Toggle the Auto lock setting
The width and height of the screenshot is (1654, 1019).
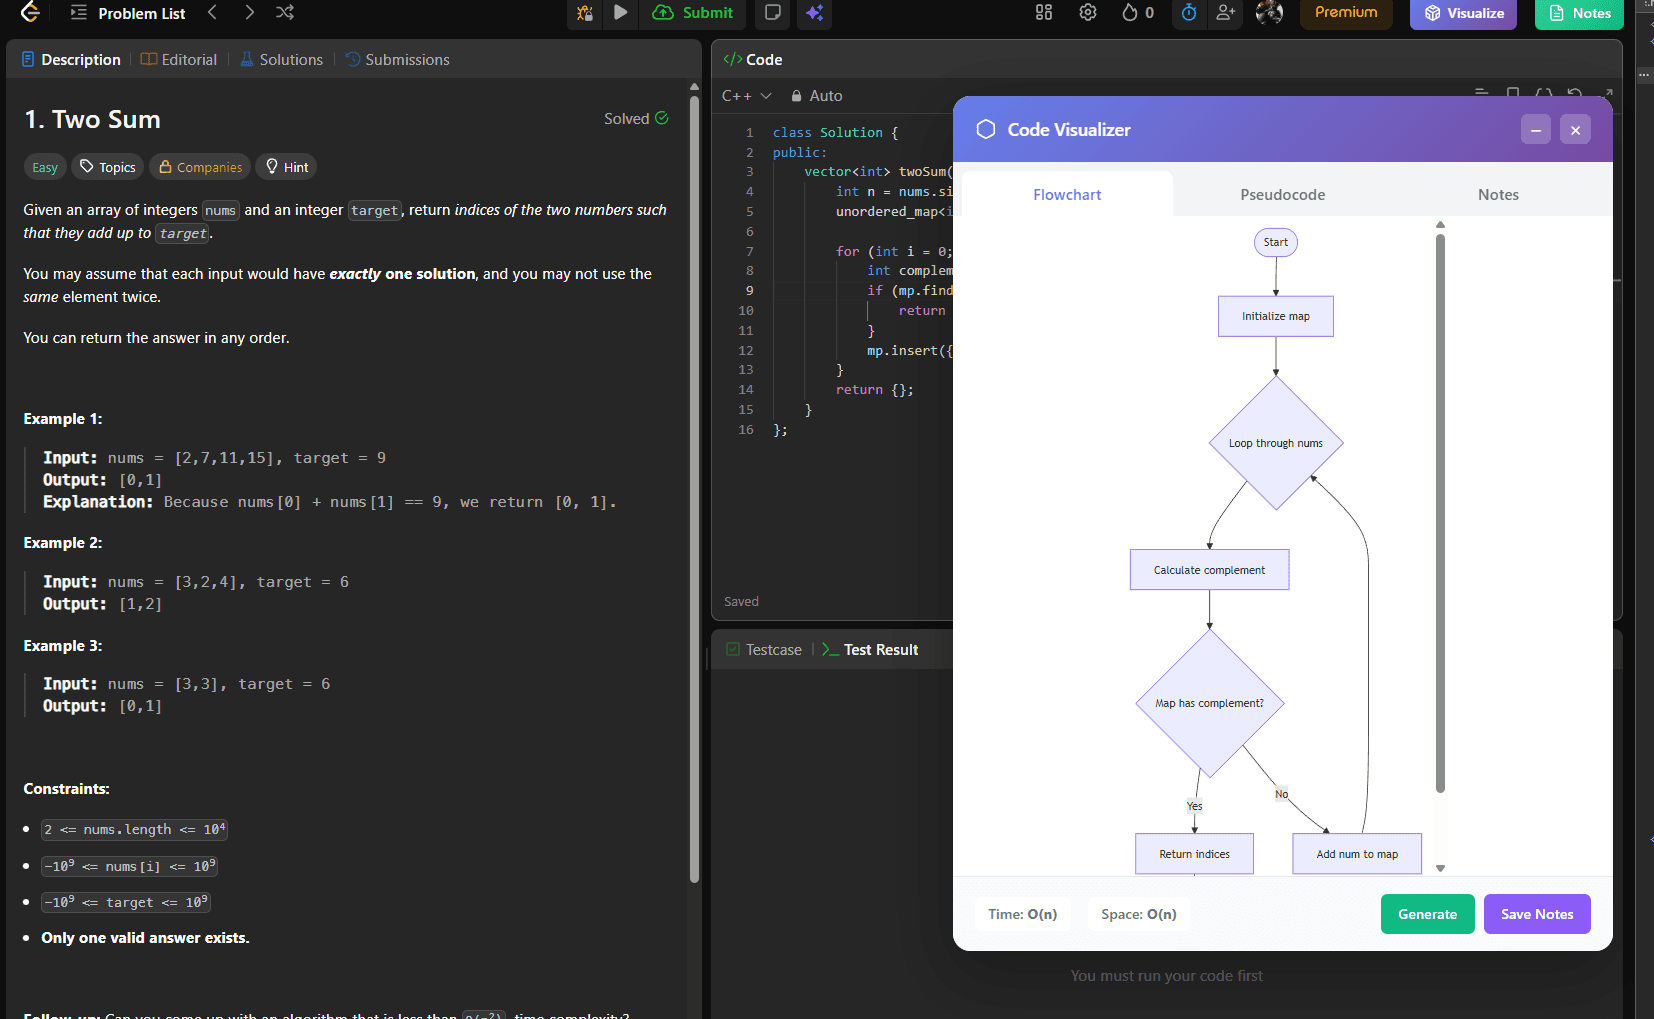coord(817,96)
